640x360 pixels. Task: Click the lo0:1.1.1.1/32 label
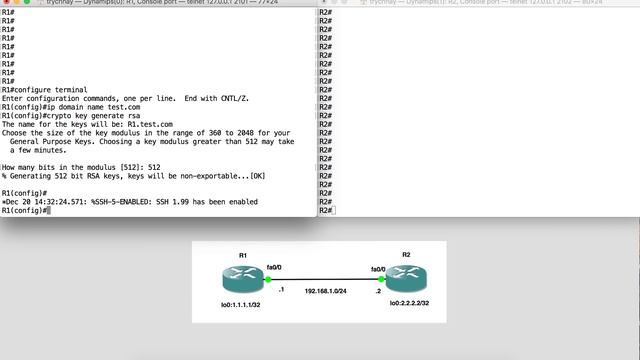[240, 305]
